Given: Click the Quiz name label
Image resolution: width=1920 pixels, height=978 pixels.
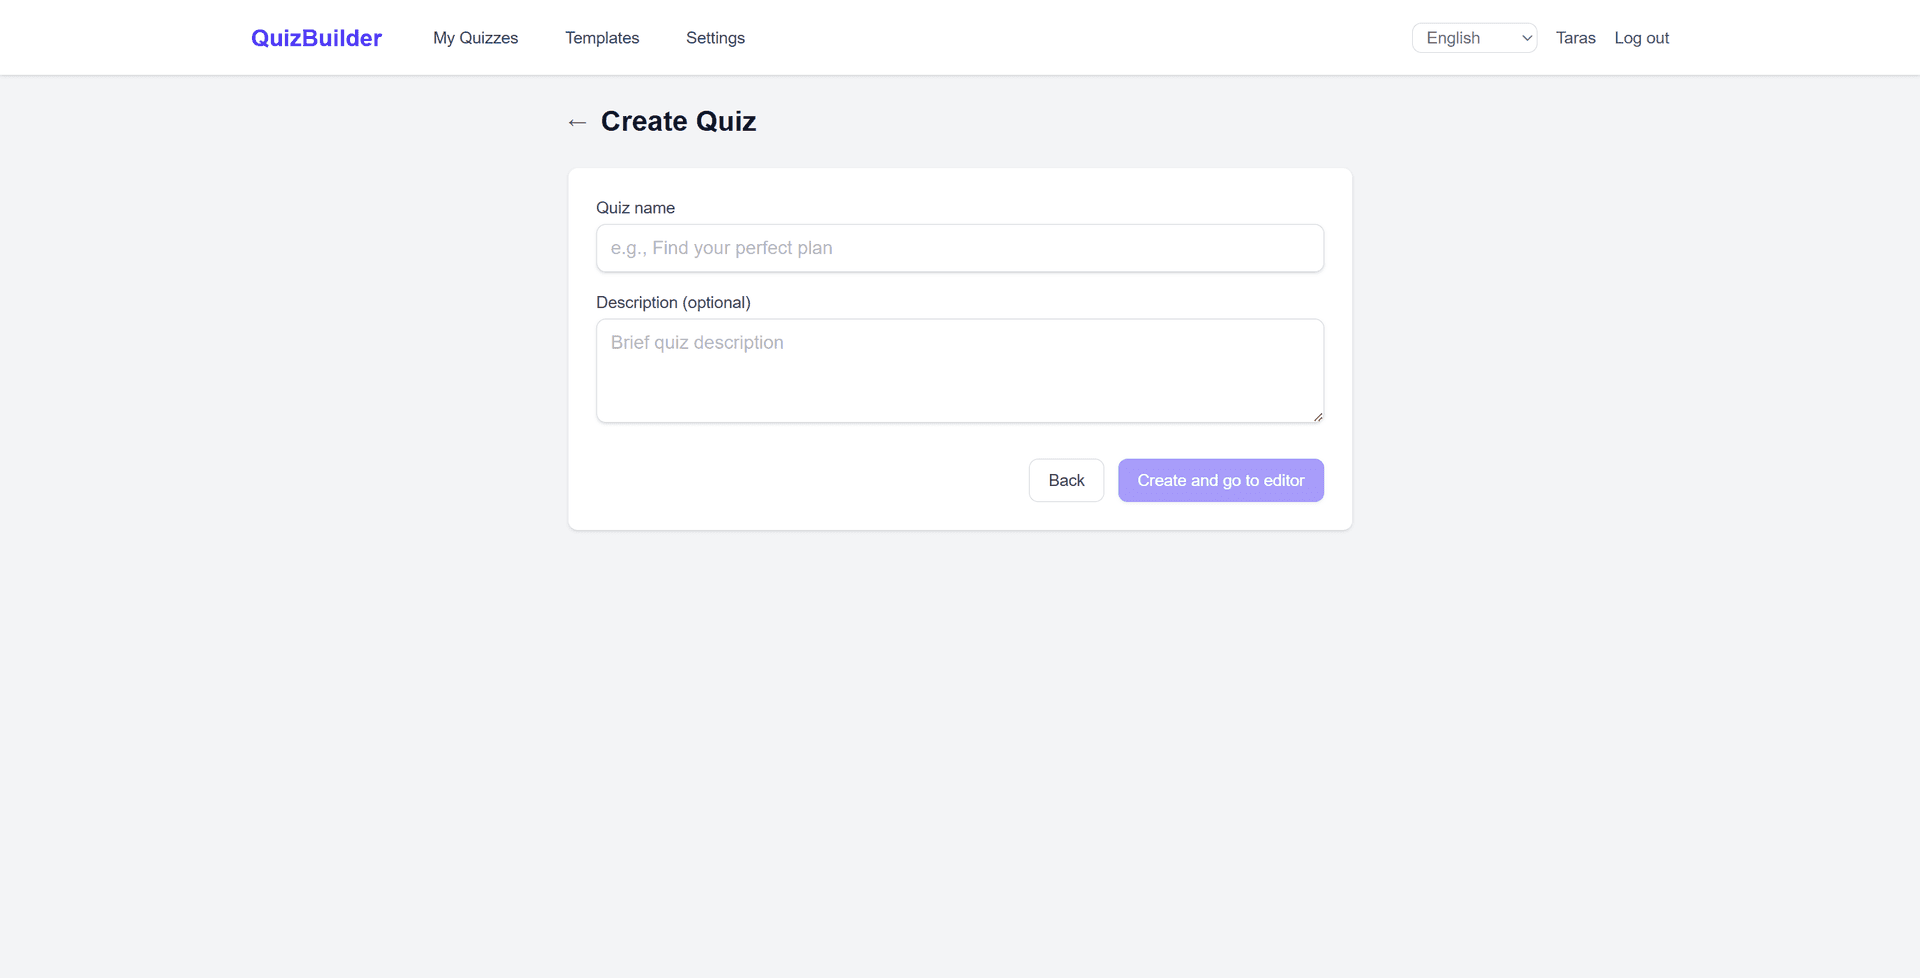Looking at the screenshot, I should click(634, 207).
